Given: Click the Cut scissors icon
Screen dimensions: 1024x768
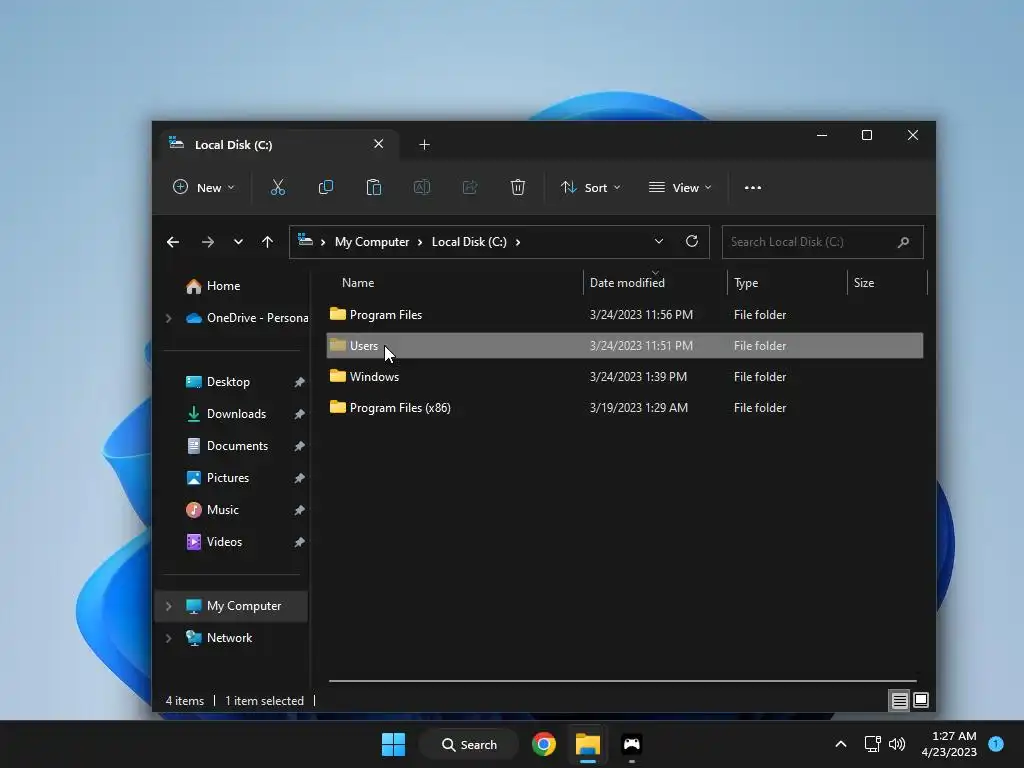Looking at the screenshot, I should (278, 187).
